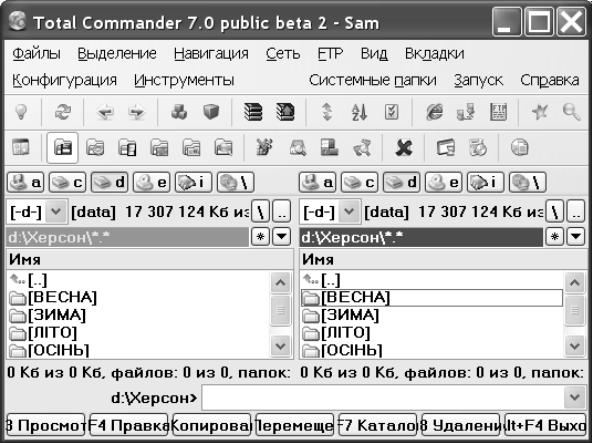
Task: Select drive c in left panel drive bar
Action: point(68,183)
